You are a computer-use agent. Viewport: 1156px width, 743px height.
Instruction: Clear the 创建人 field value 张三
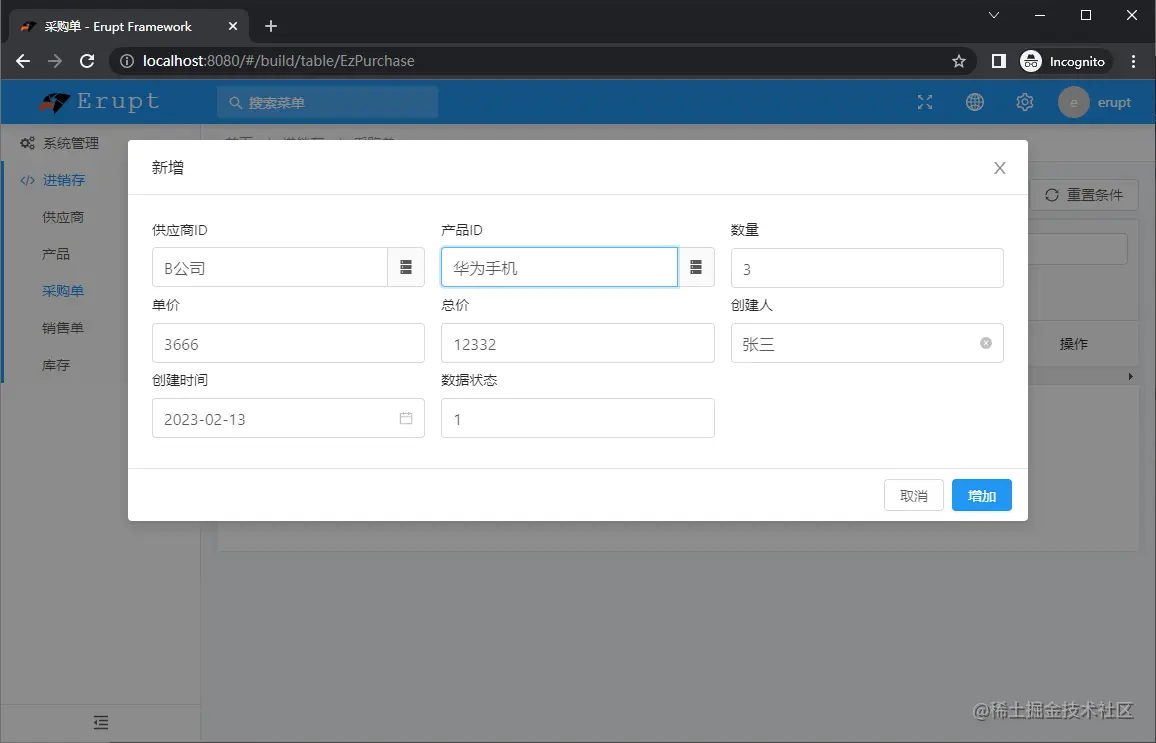click(986, 343)
